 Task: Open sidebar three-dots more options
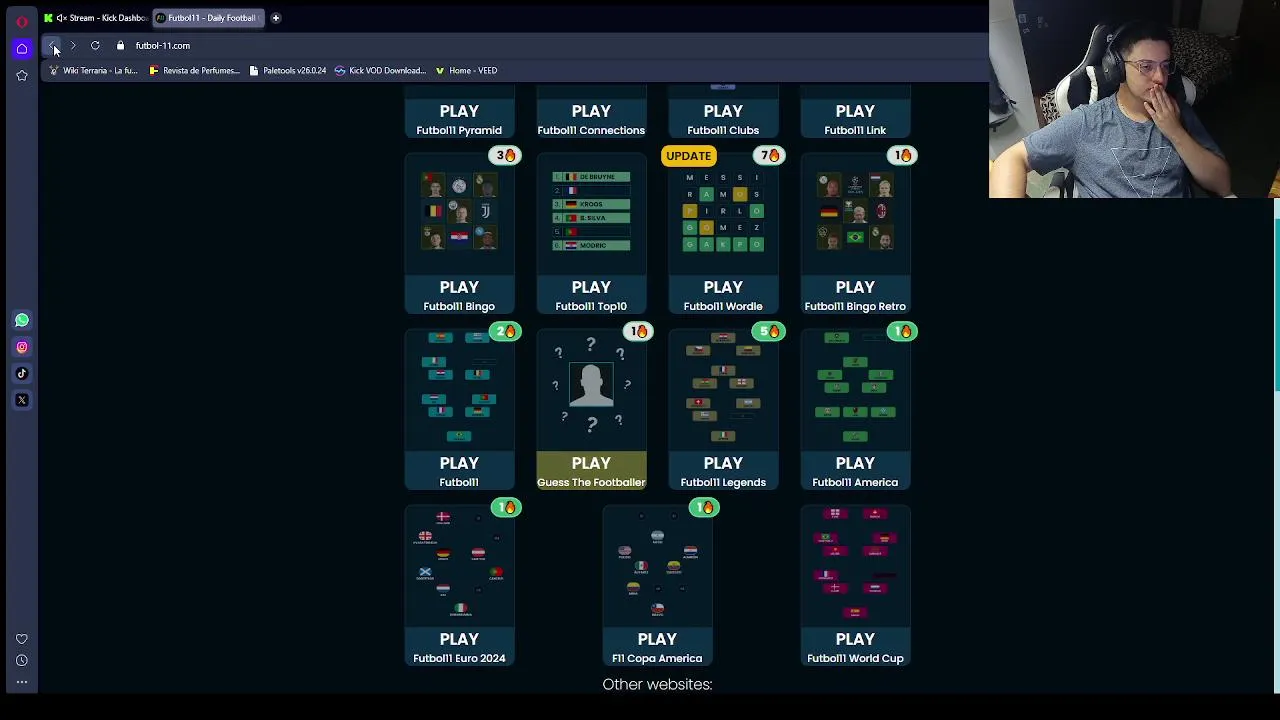pyautogui.click(x=22, y=682)
